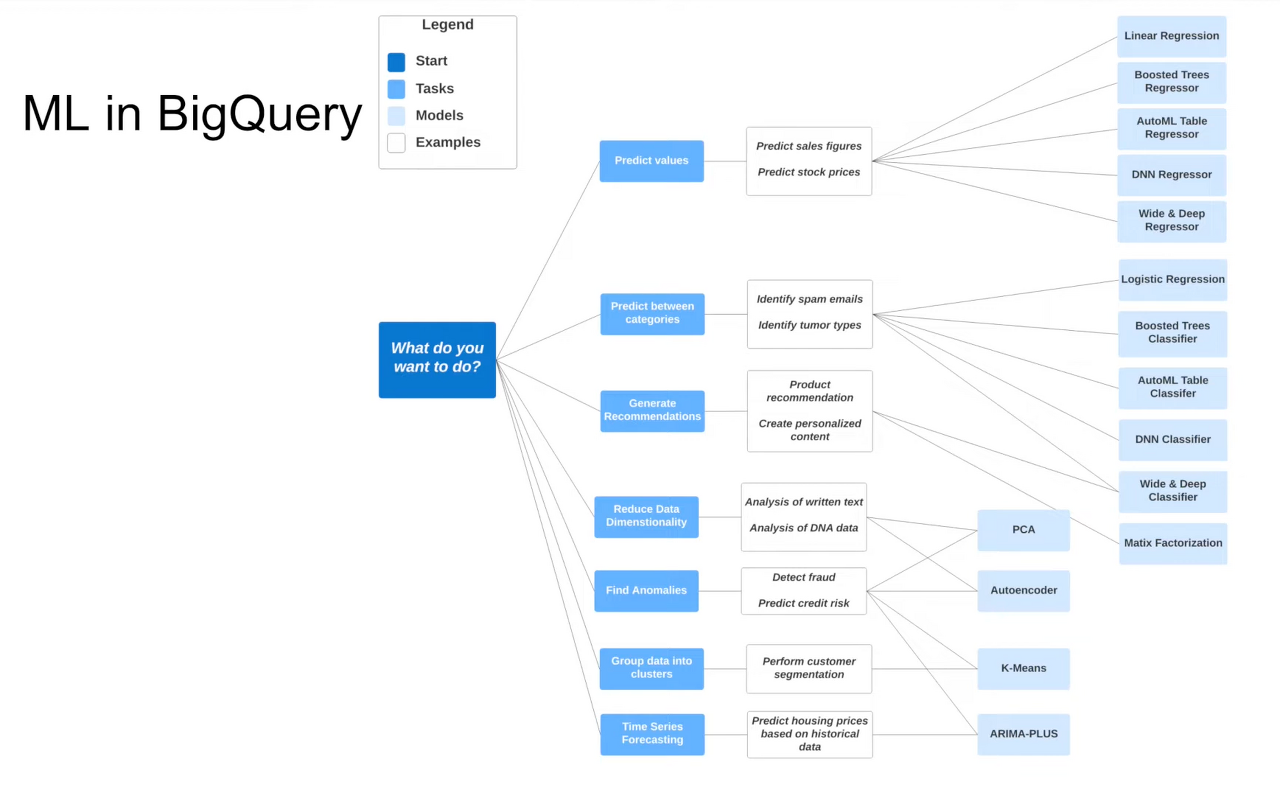Image resolution: width=1280 pixels, height=787 pixels.
Task: Select the 'What do you want to do?' start node
Action: 437,360
